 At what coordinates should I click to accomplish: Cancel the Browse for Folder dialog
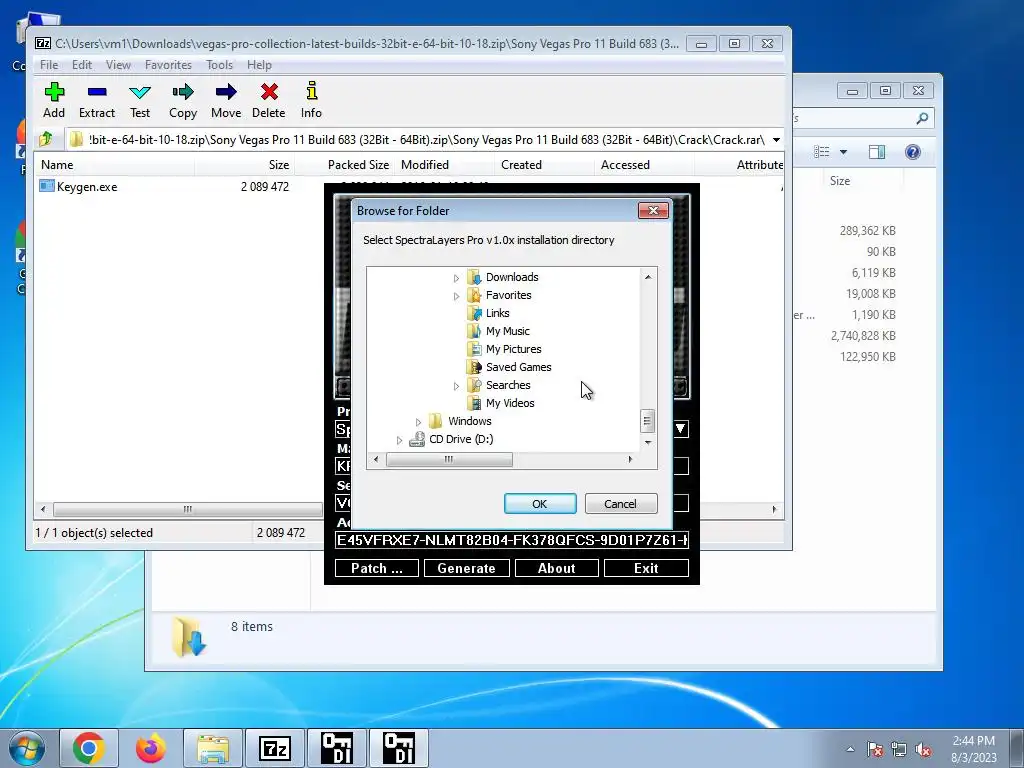click(x=620, y=504)
